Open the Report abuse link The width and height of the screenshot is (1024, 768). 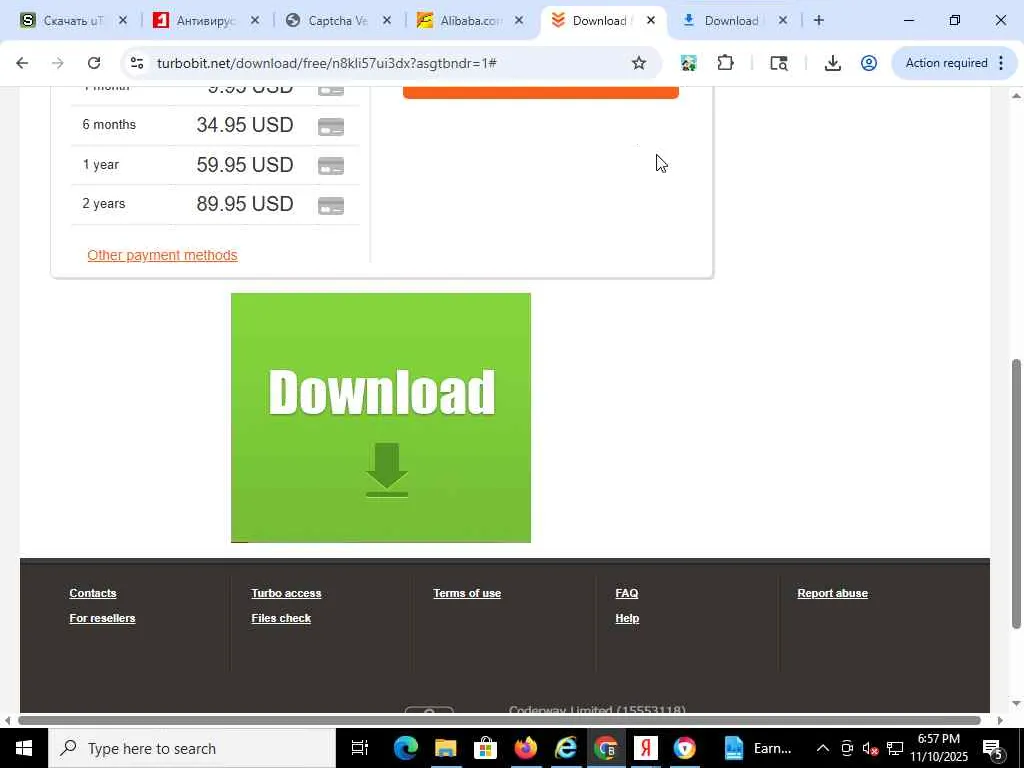coord(832,593)
